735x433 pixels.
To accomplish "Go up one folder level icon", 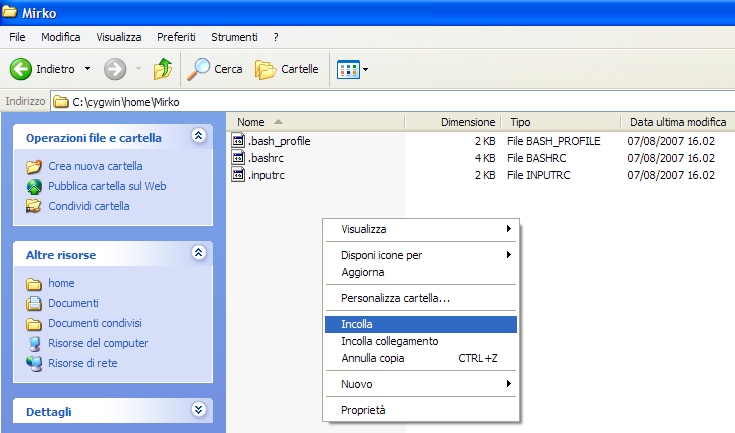I will 163,69.
